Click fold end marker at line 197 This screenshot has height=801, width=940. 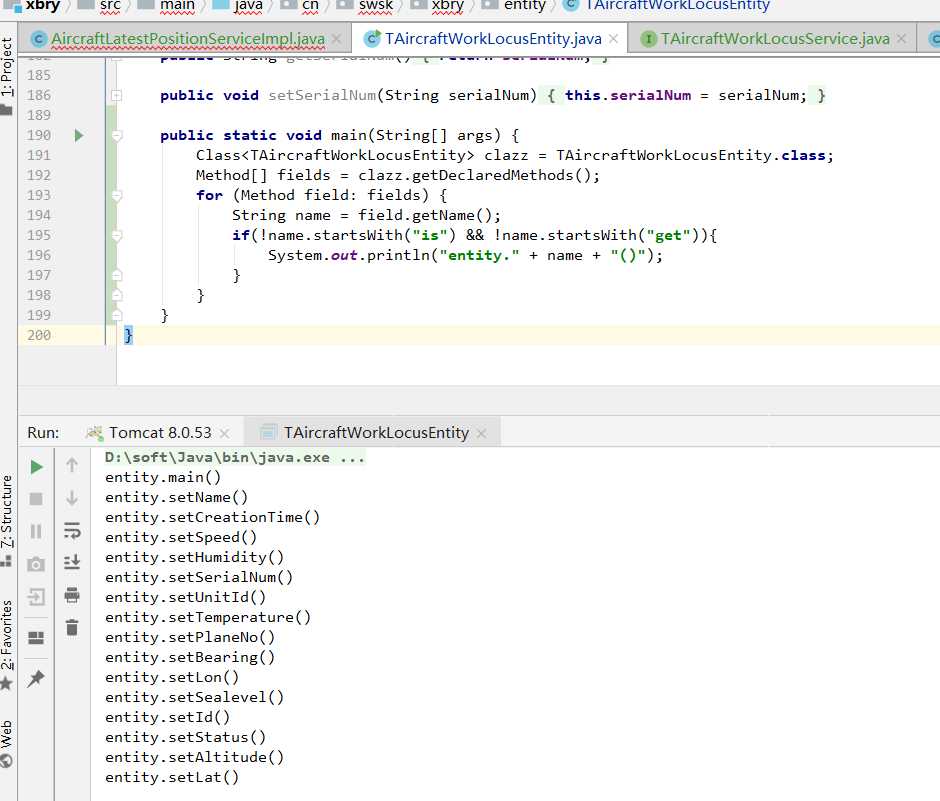click(x=117, y=275)
